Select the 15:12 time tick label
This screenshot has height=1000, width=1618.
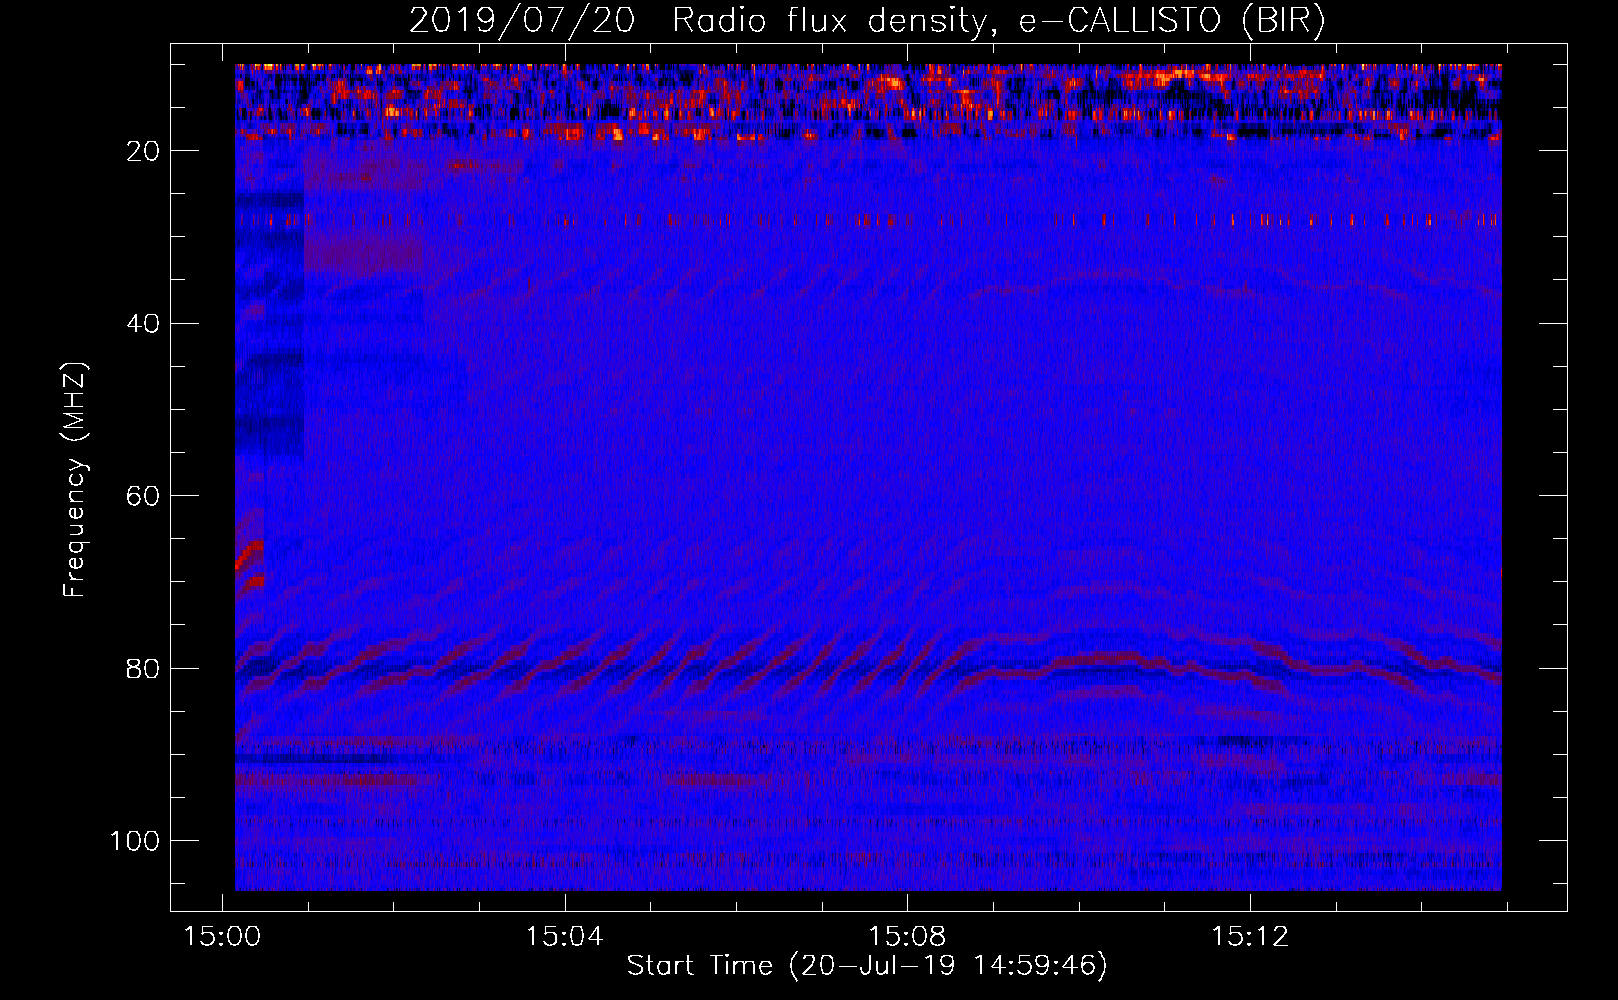coord(1249,937)
